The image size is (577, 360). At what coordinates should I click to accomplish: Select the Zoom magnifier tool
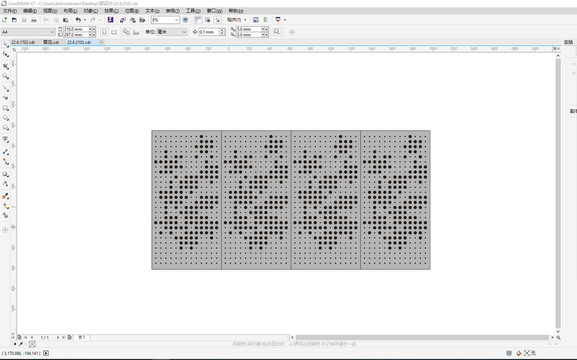(6, 76)
